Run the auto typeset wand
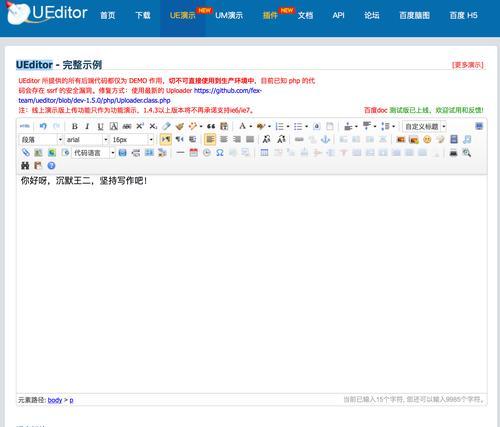The image size is (500, 427). point(193,126)
